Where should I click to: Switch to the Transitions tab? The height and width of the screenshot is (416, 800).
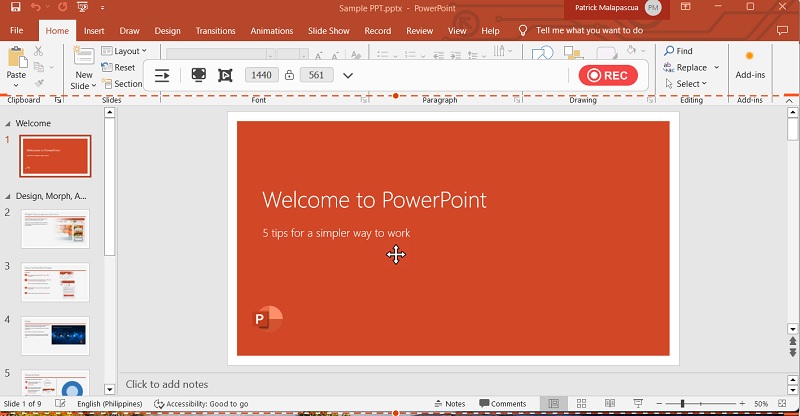pyautogui.click(x=215, y=31)
